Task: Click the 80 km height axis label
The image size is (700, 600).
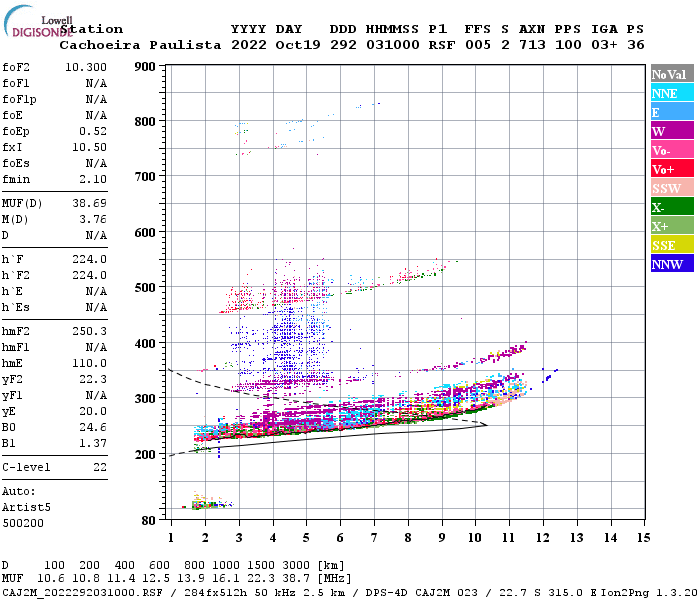Action: [x=148, y=520]
